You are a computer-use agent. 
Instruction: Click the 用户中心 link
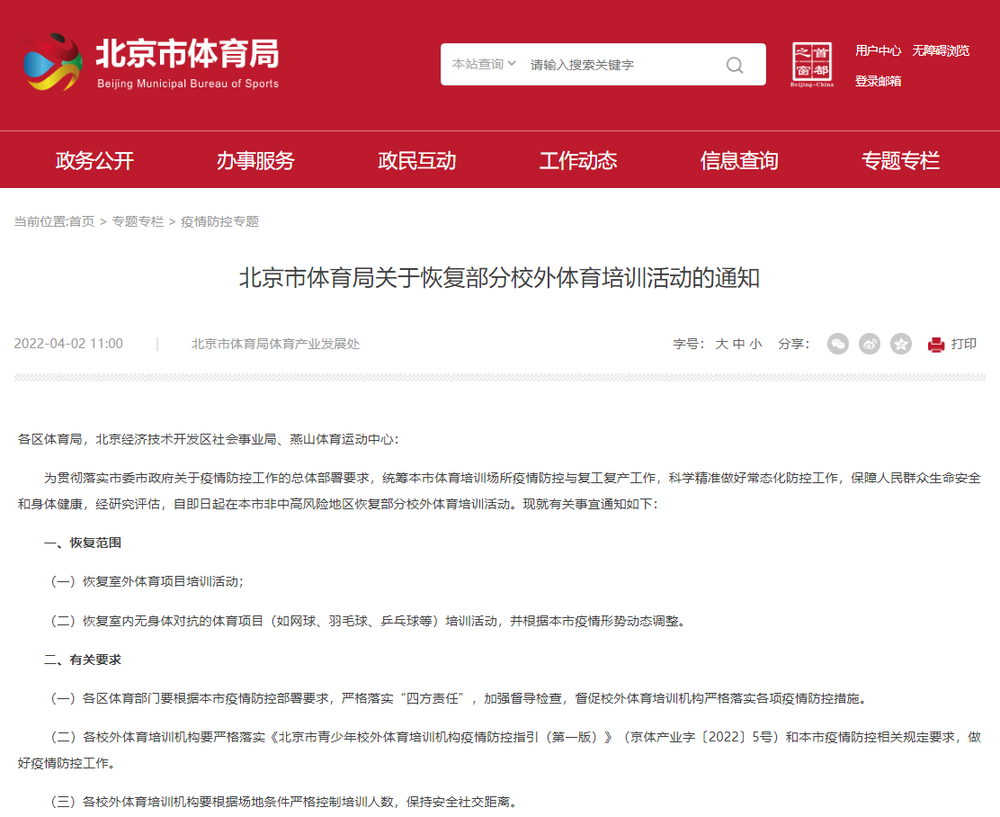point(877,51)
